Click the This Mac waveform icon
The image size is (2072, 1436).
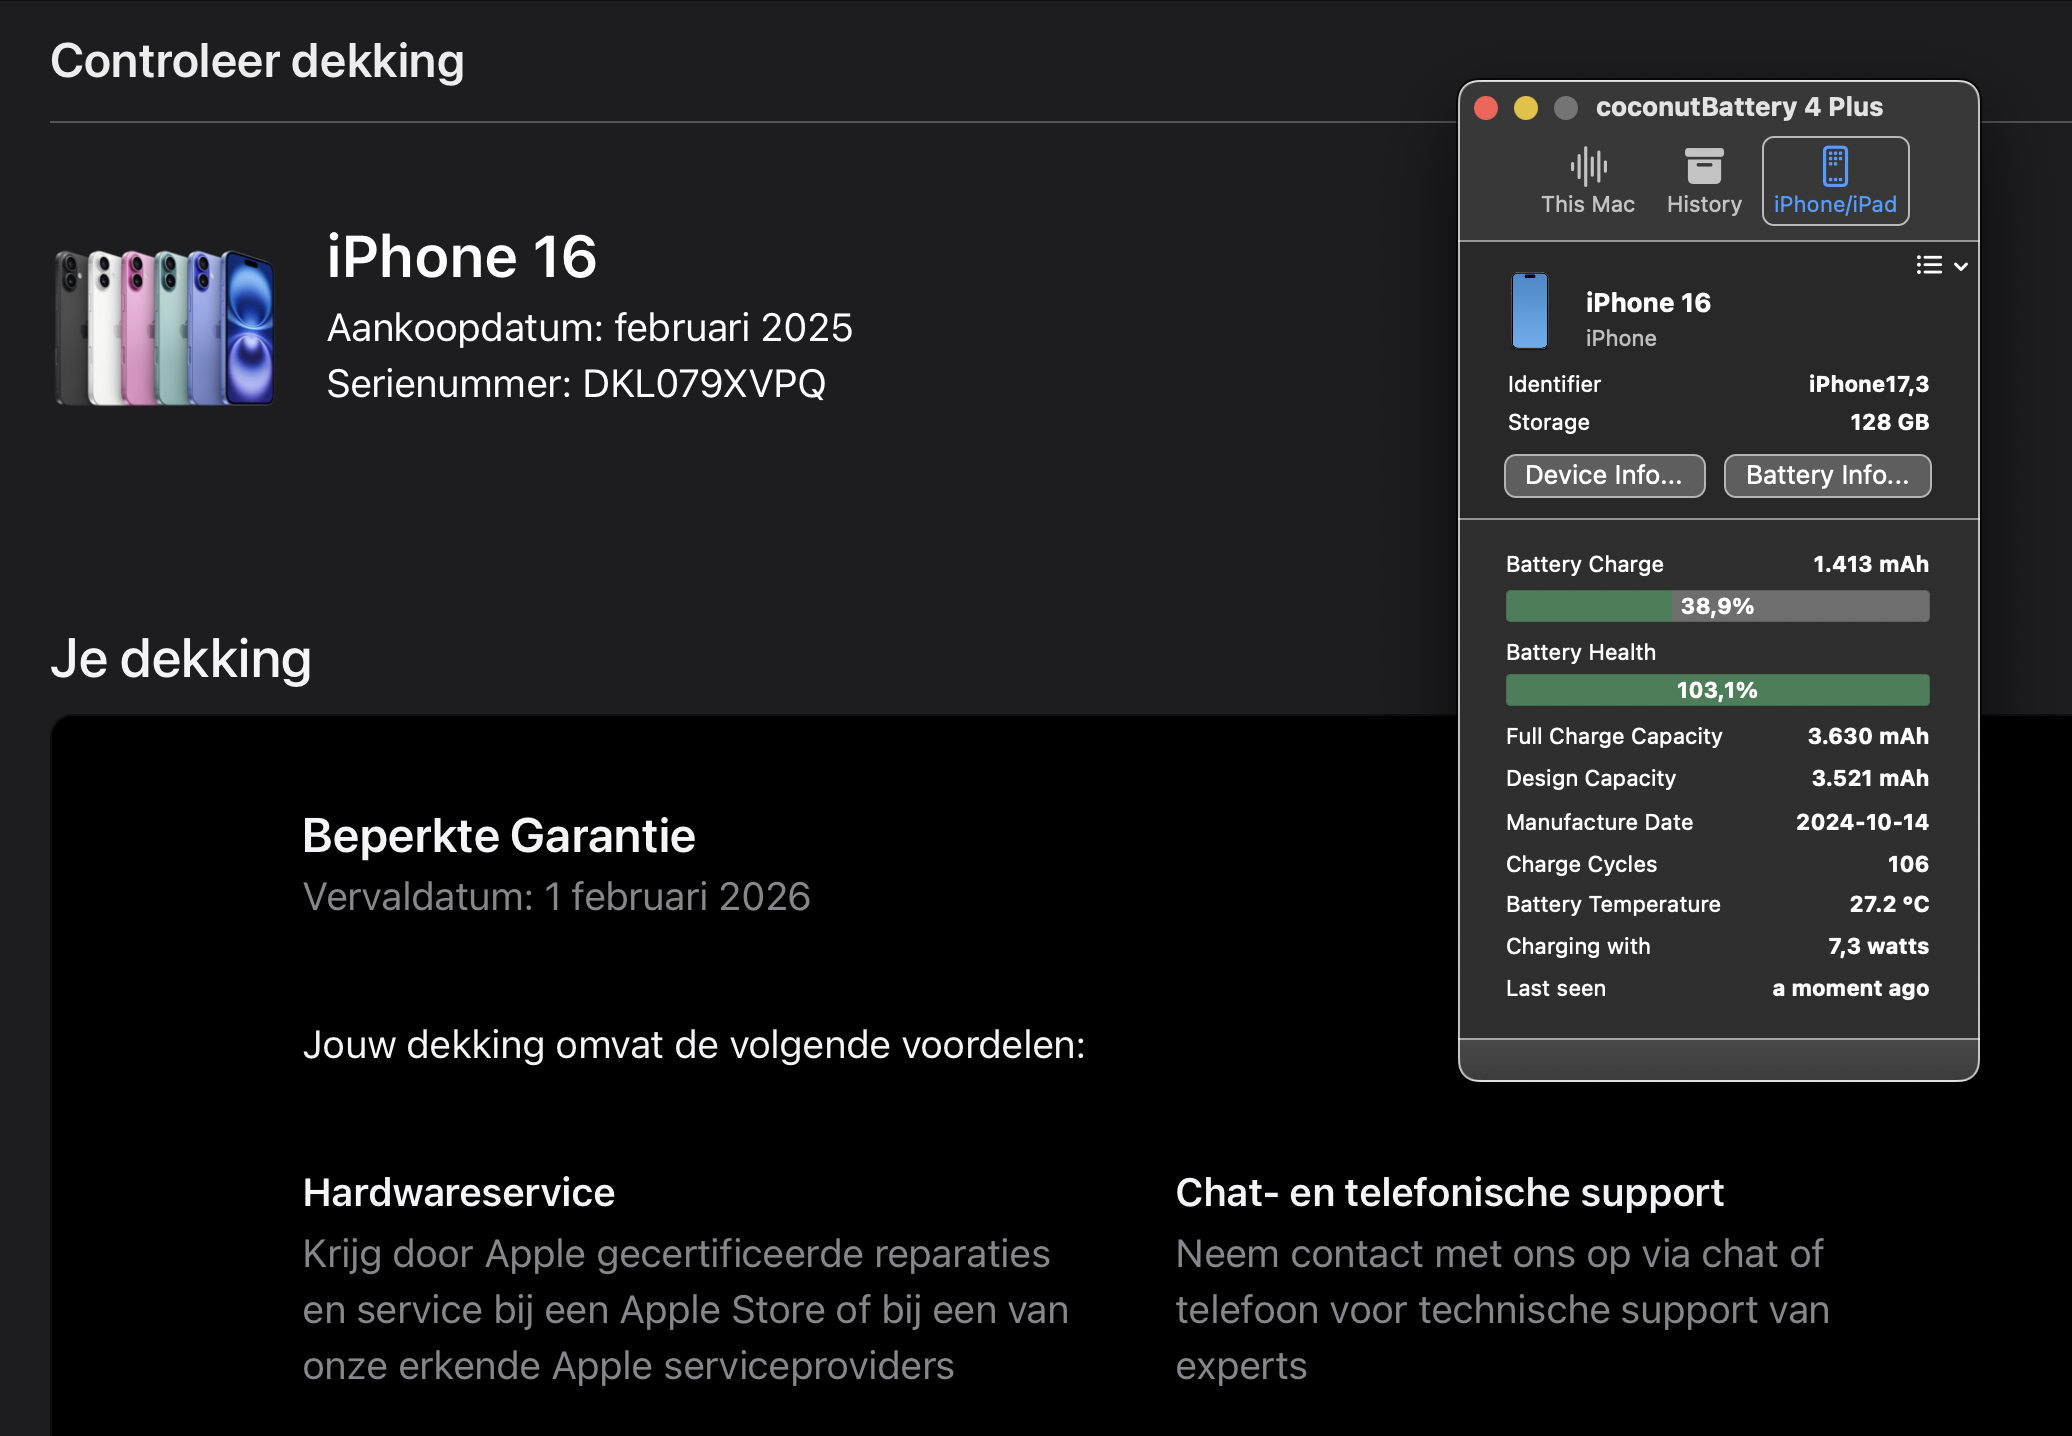(x=1588, y=166)
